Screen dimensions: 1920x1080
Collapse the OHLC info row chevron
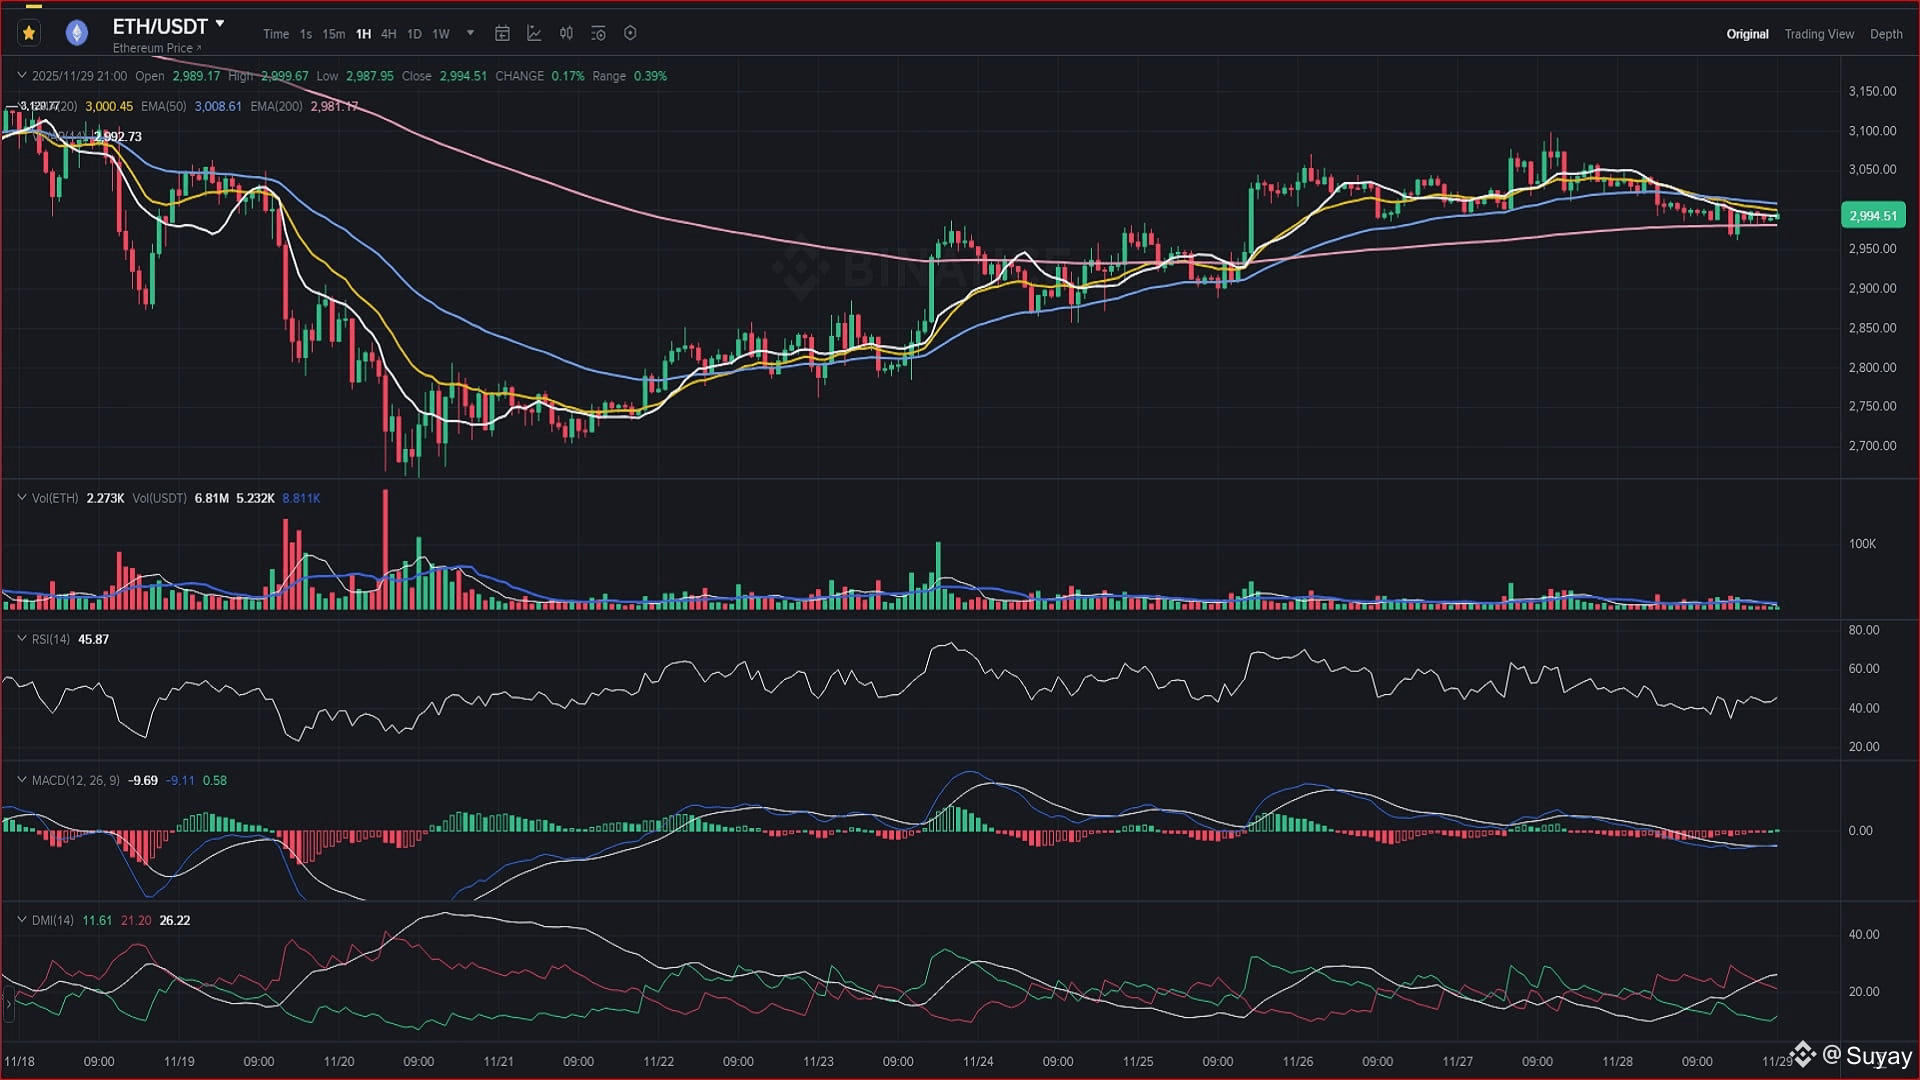click(21, 75)
